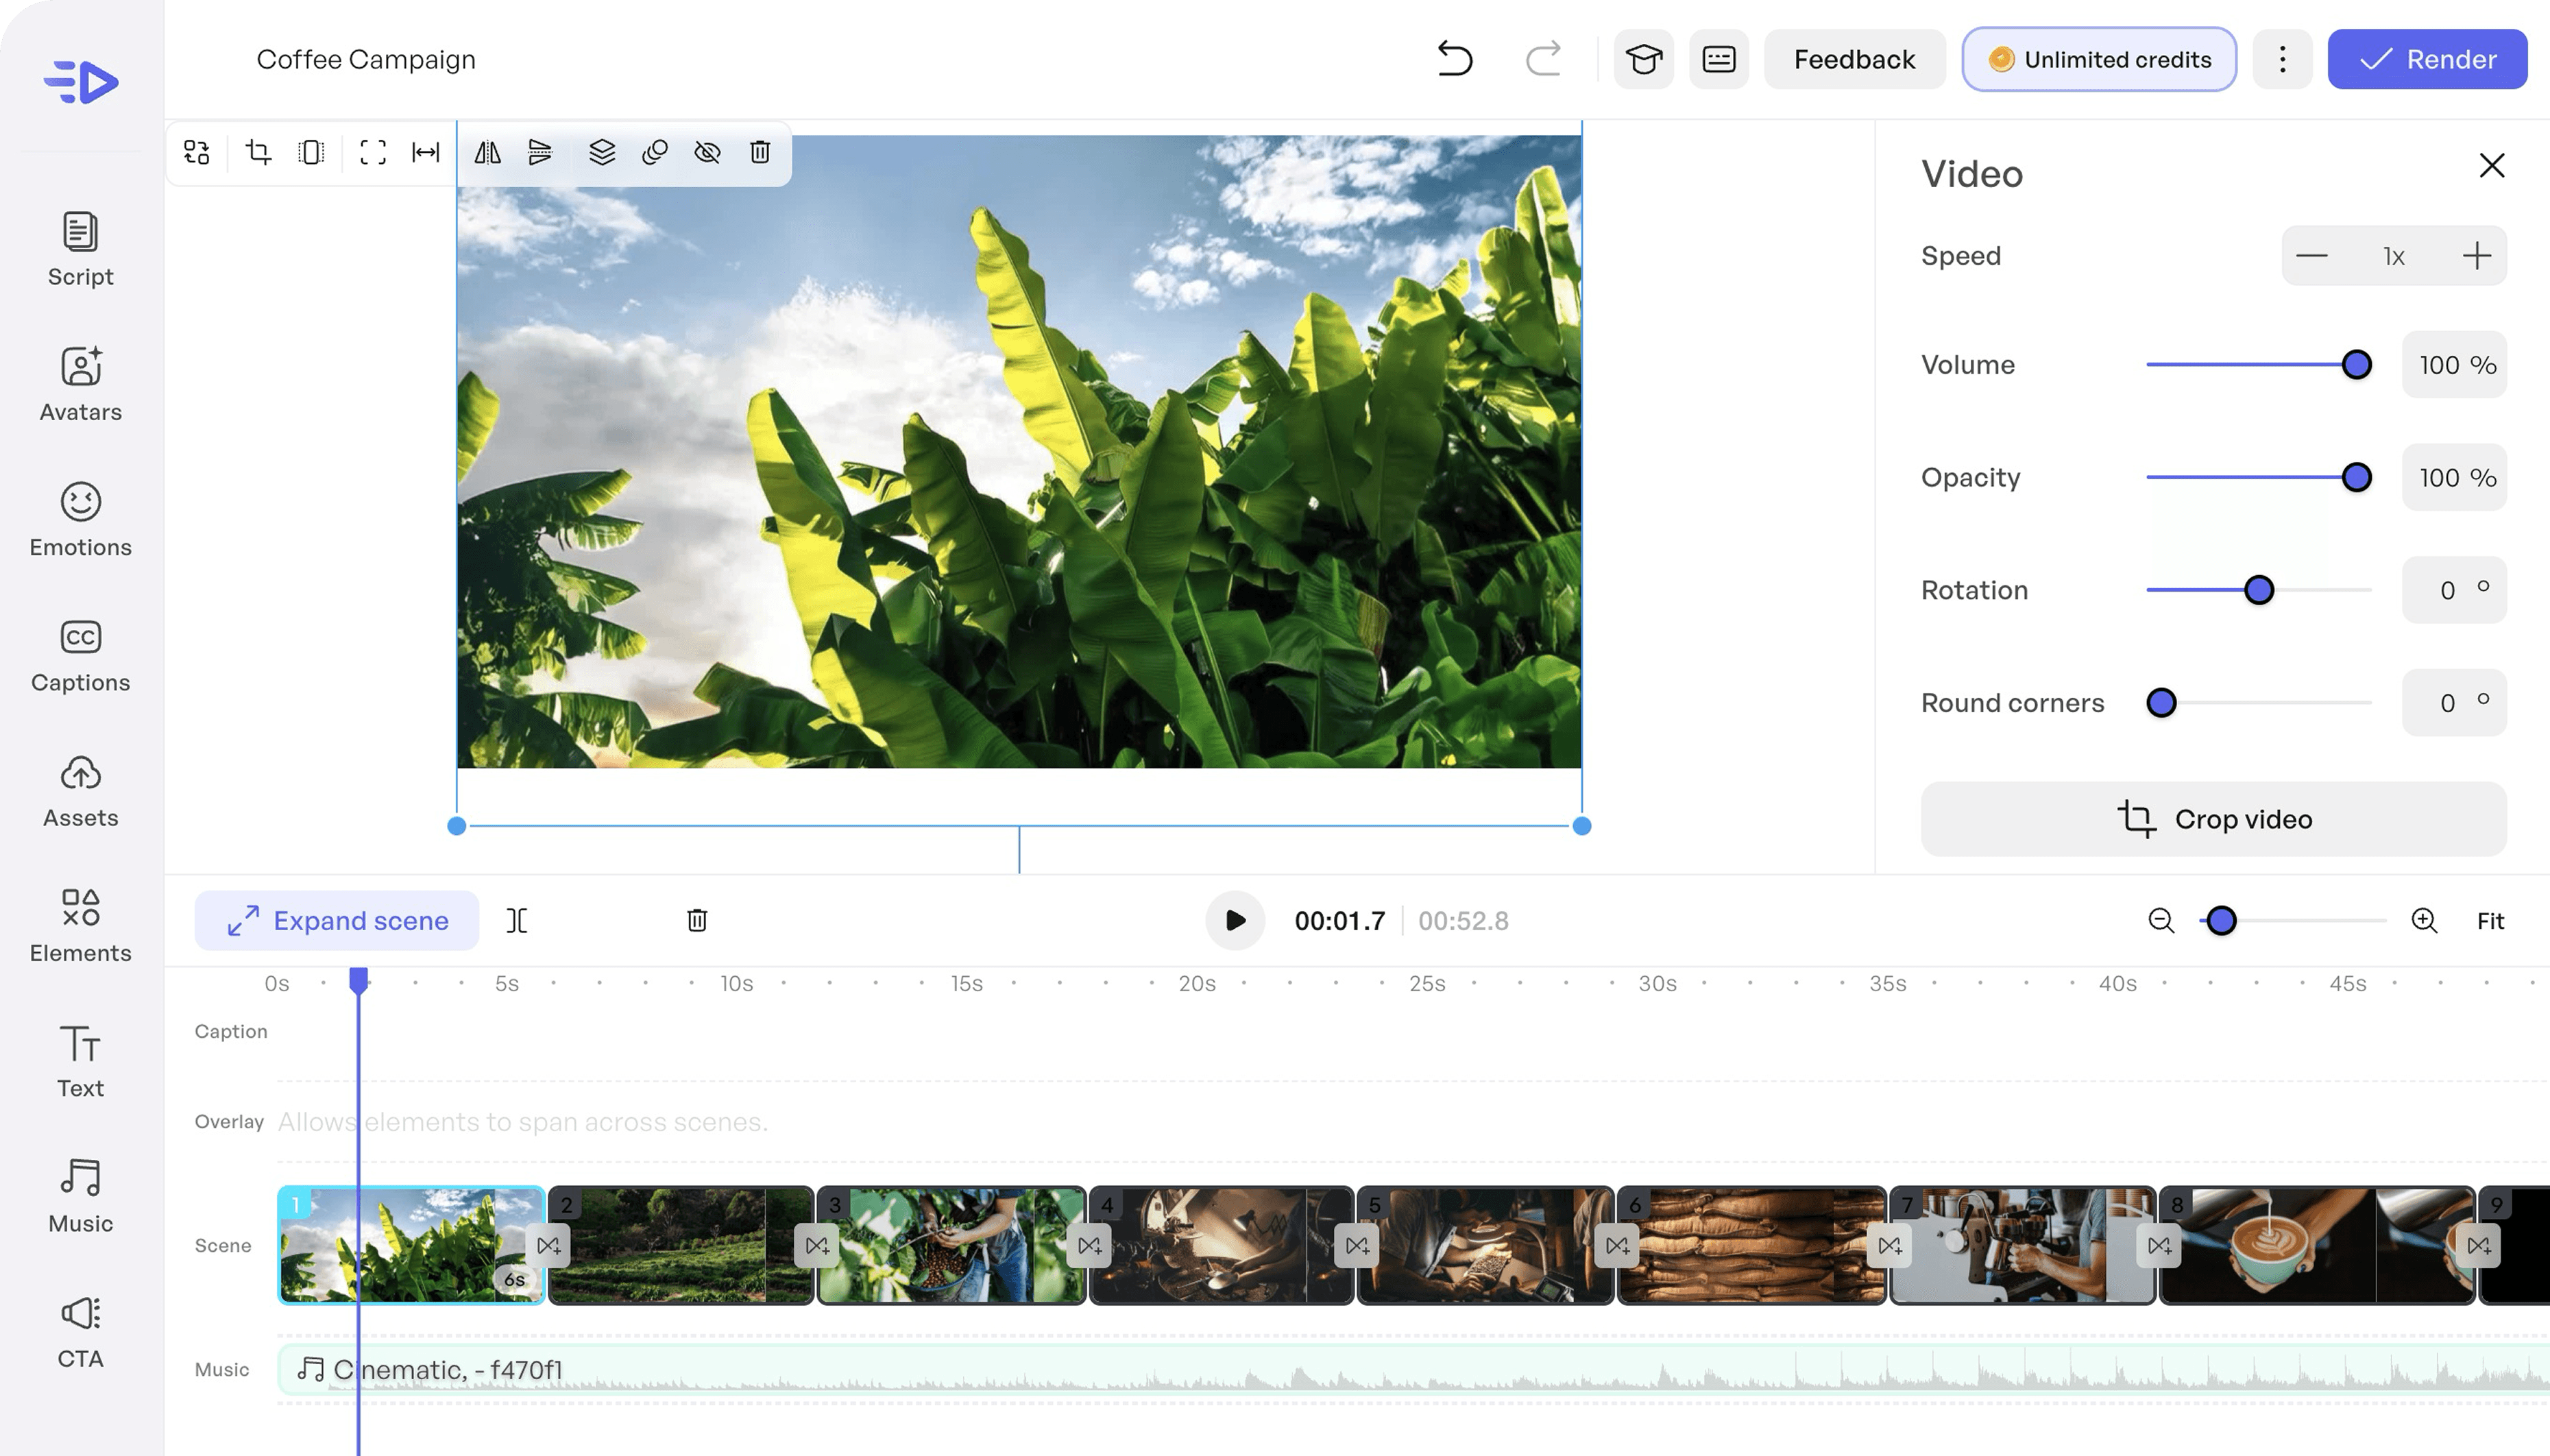Toggle the keyboard shortcuts panel icon

[x=1718, y=59]
